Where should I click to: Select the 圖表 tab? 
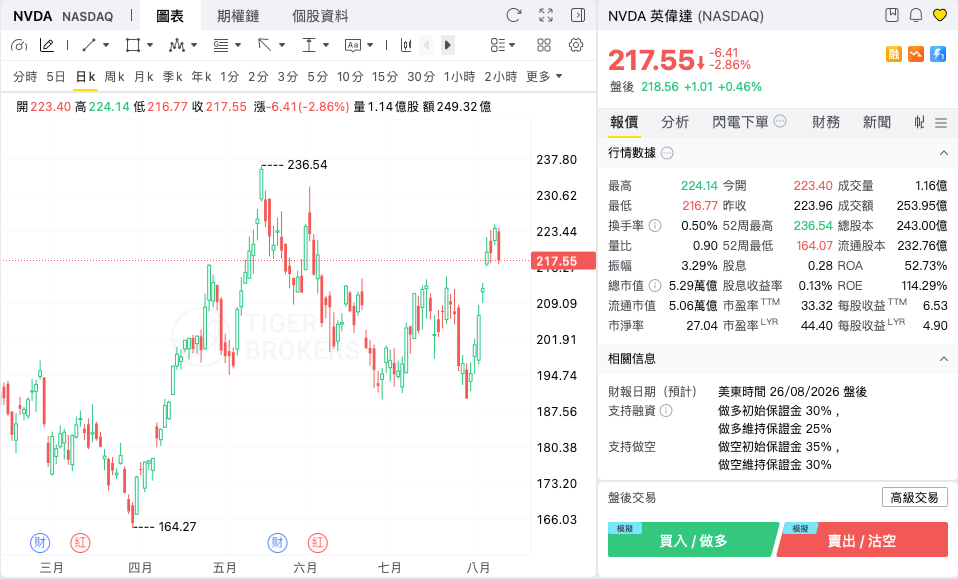pos(170,16)
